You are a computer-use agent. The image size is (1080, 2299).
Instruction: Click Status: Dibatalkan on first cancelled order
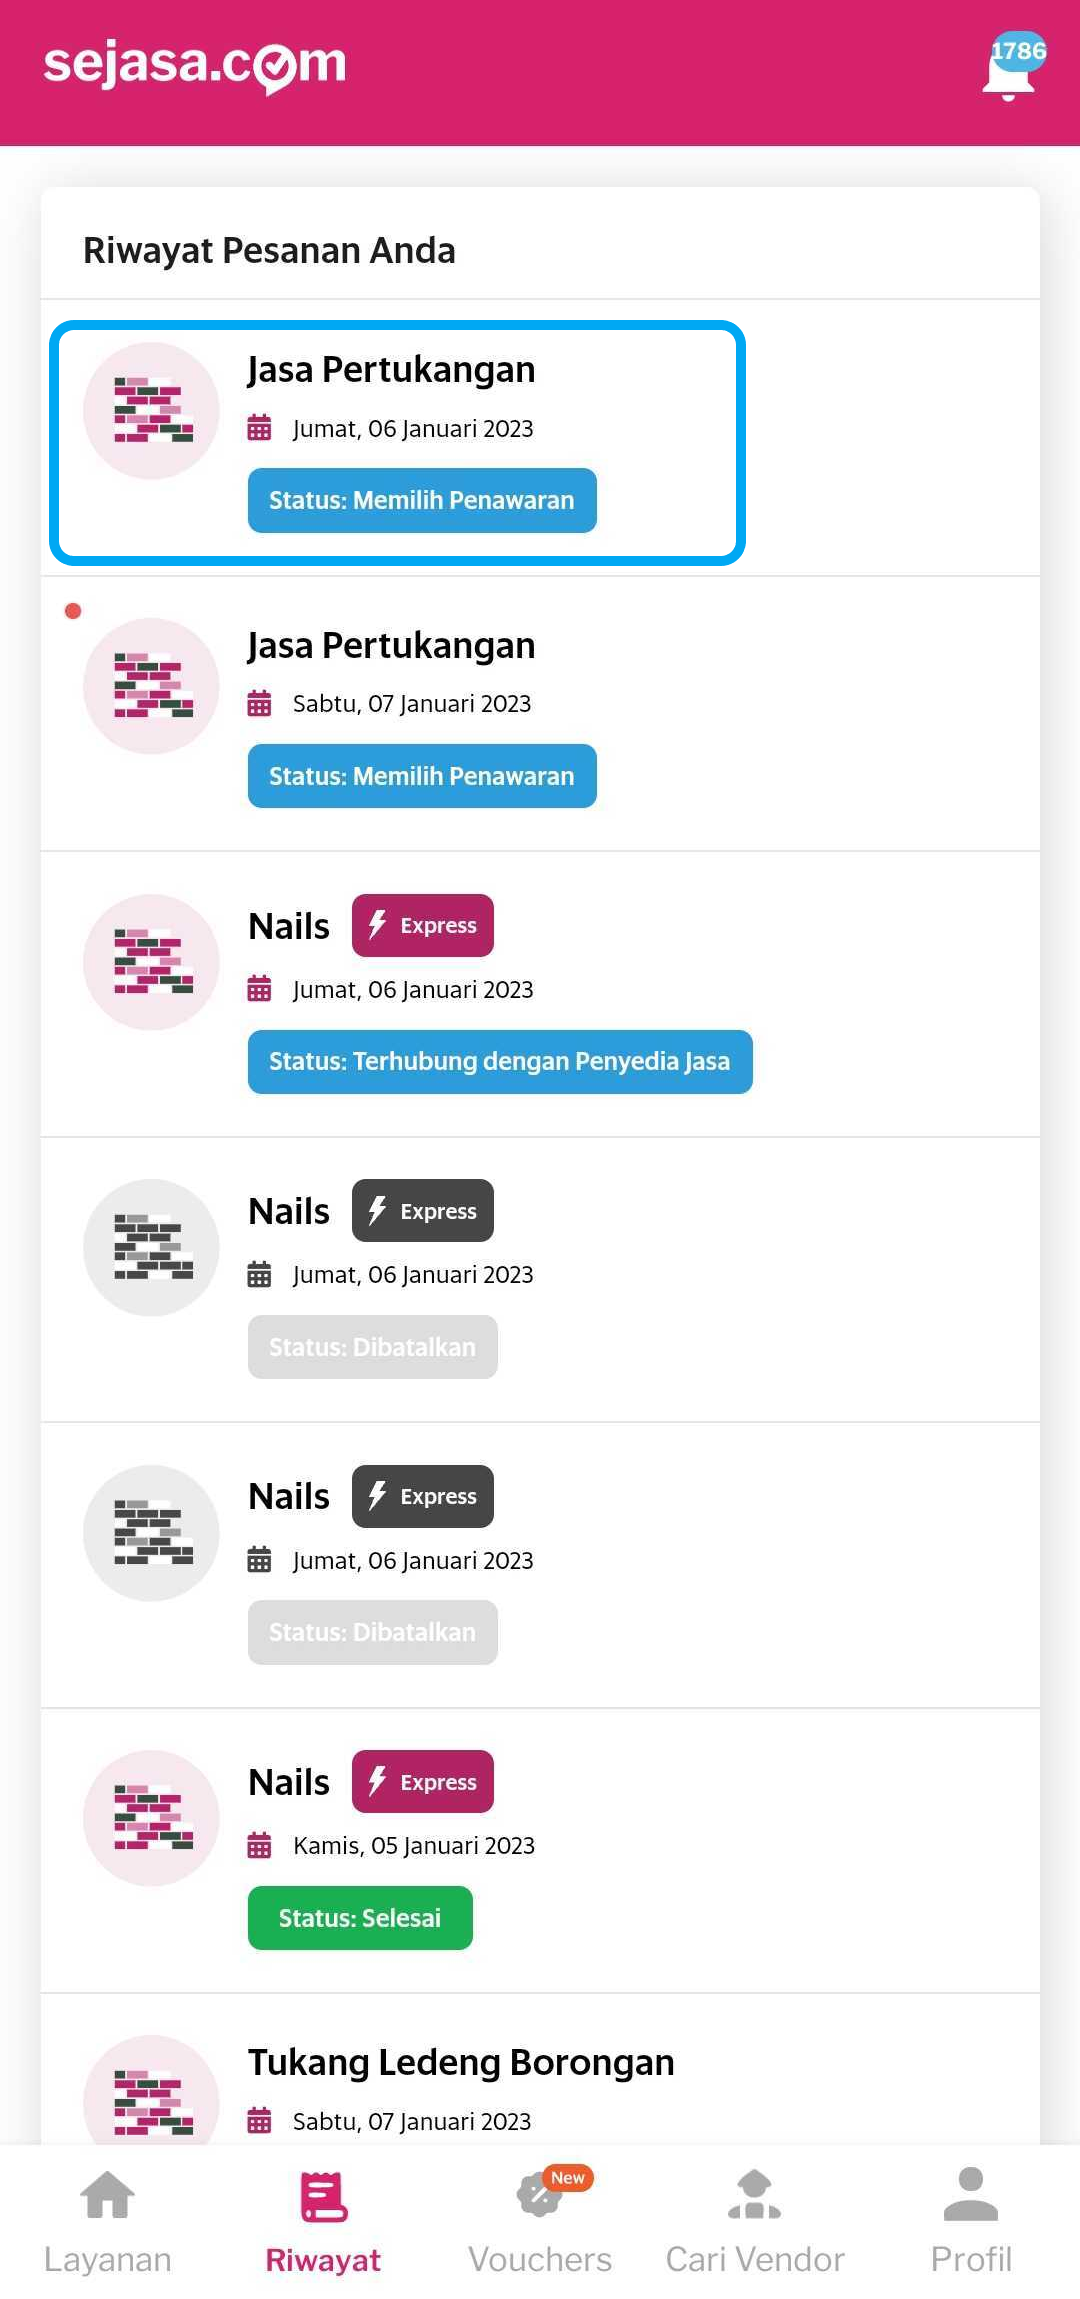(x=372, y=1347)
